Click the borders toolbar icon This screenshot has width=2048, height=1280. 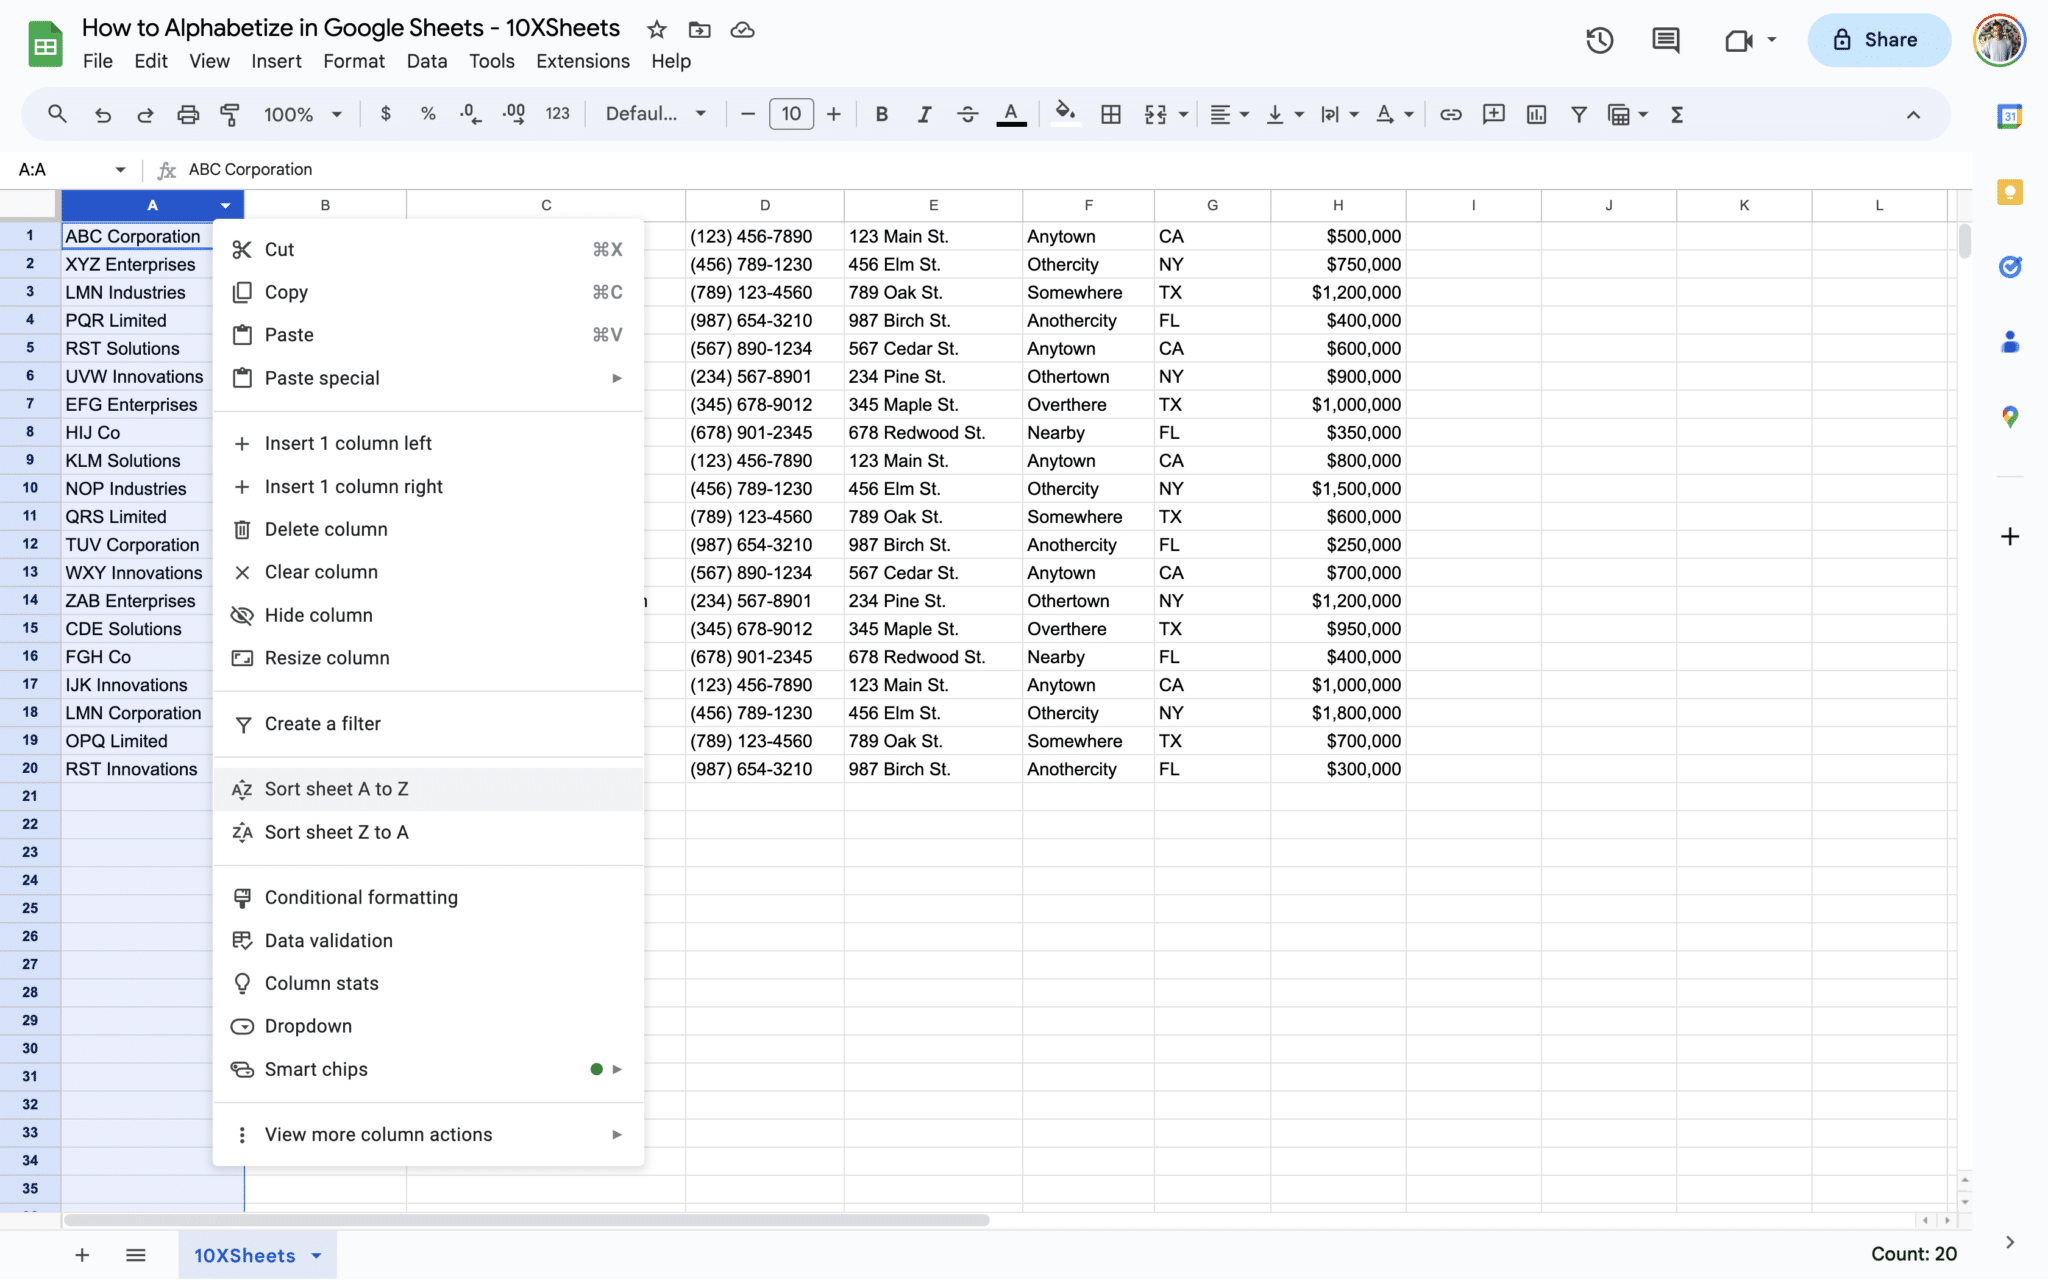point(1110,114)
